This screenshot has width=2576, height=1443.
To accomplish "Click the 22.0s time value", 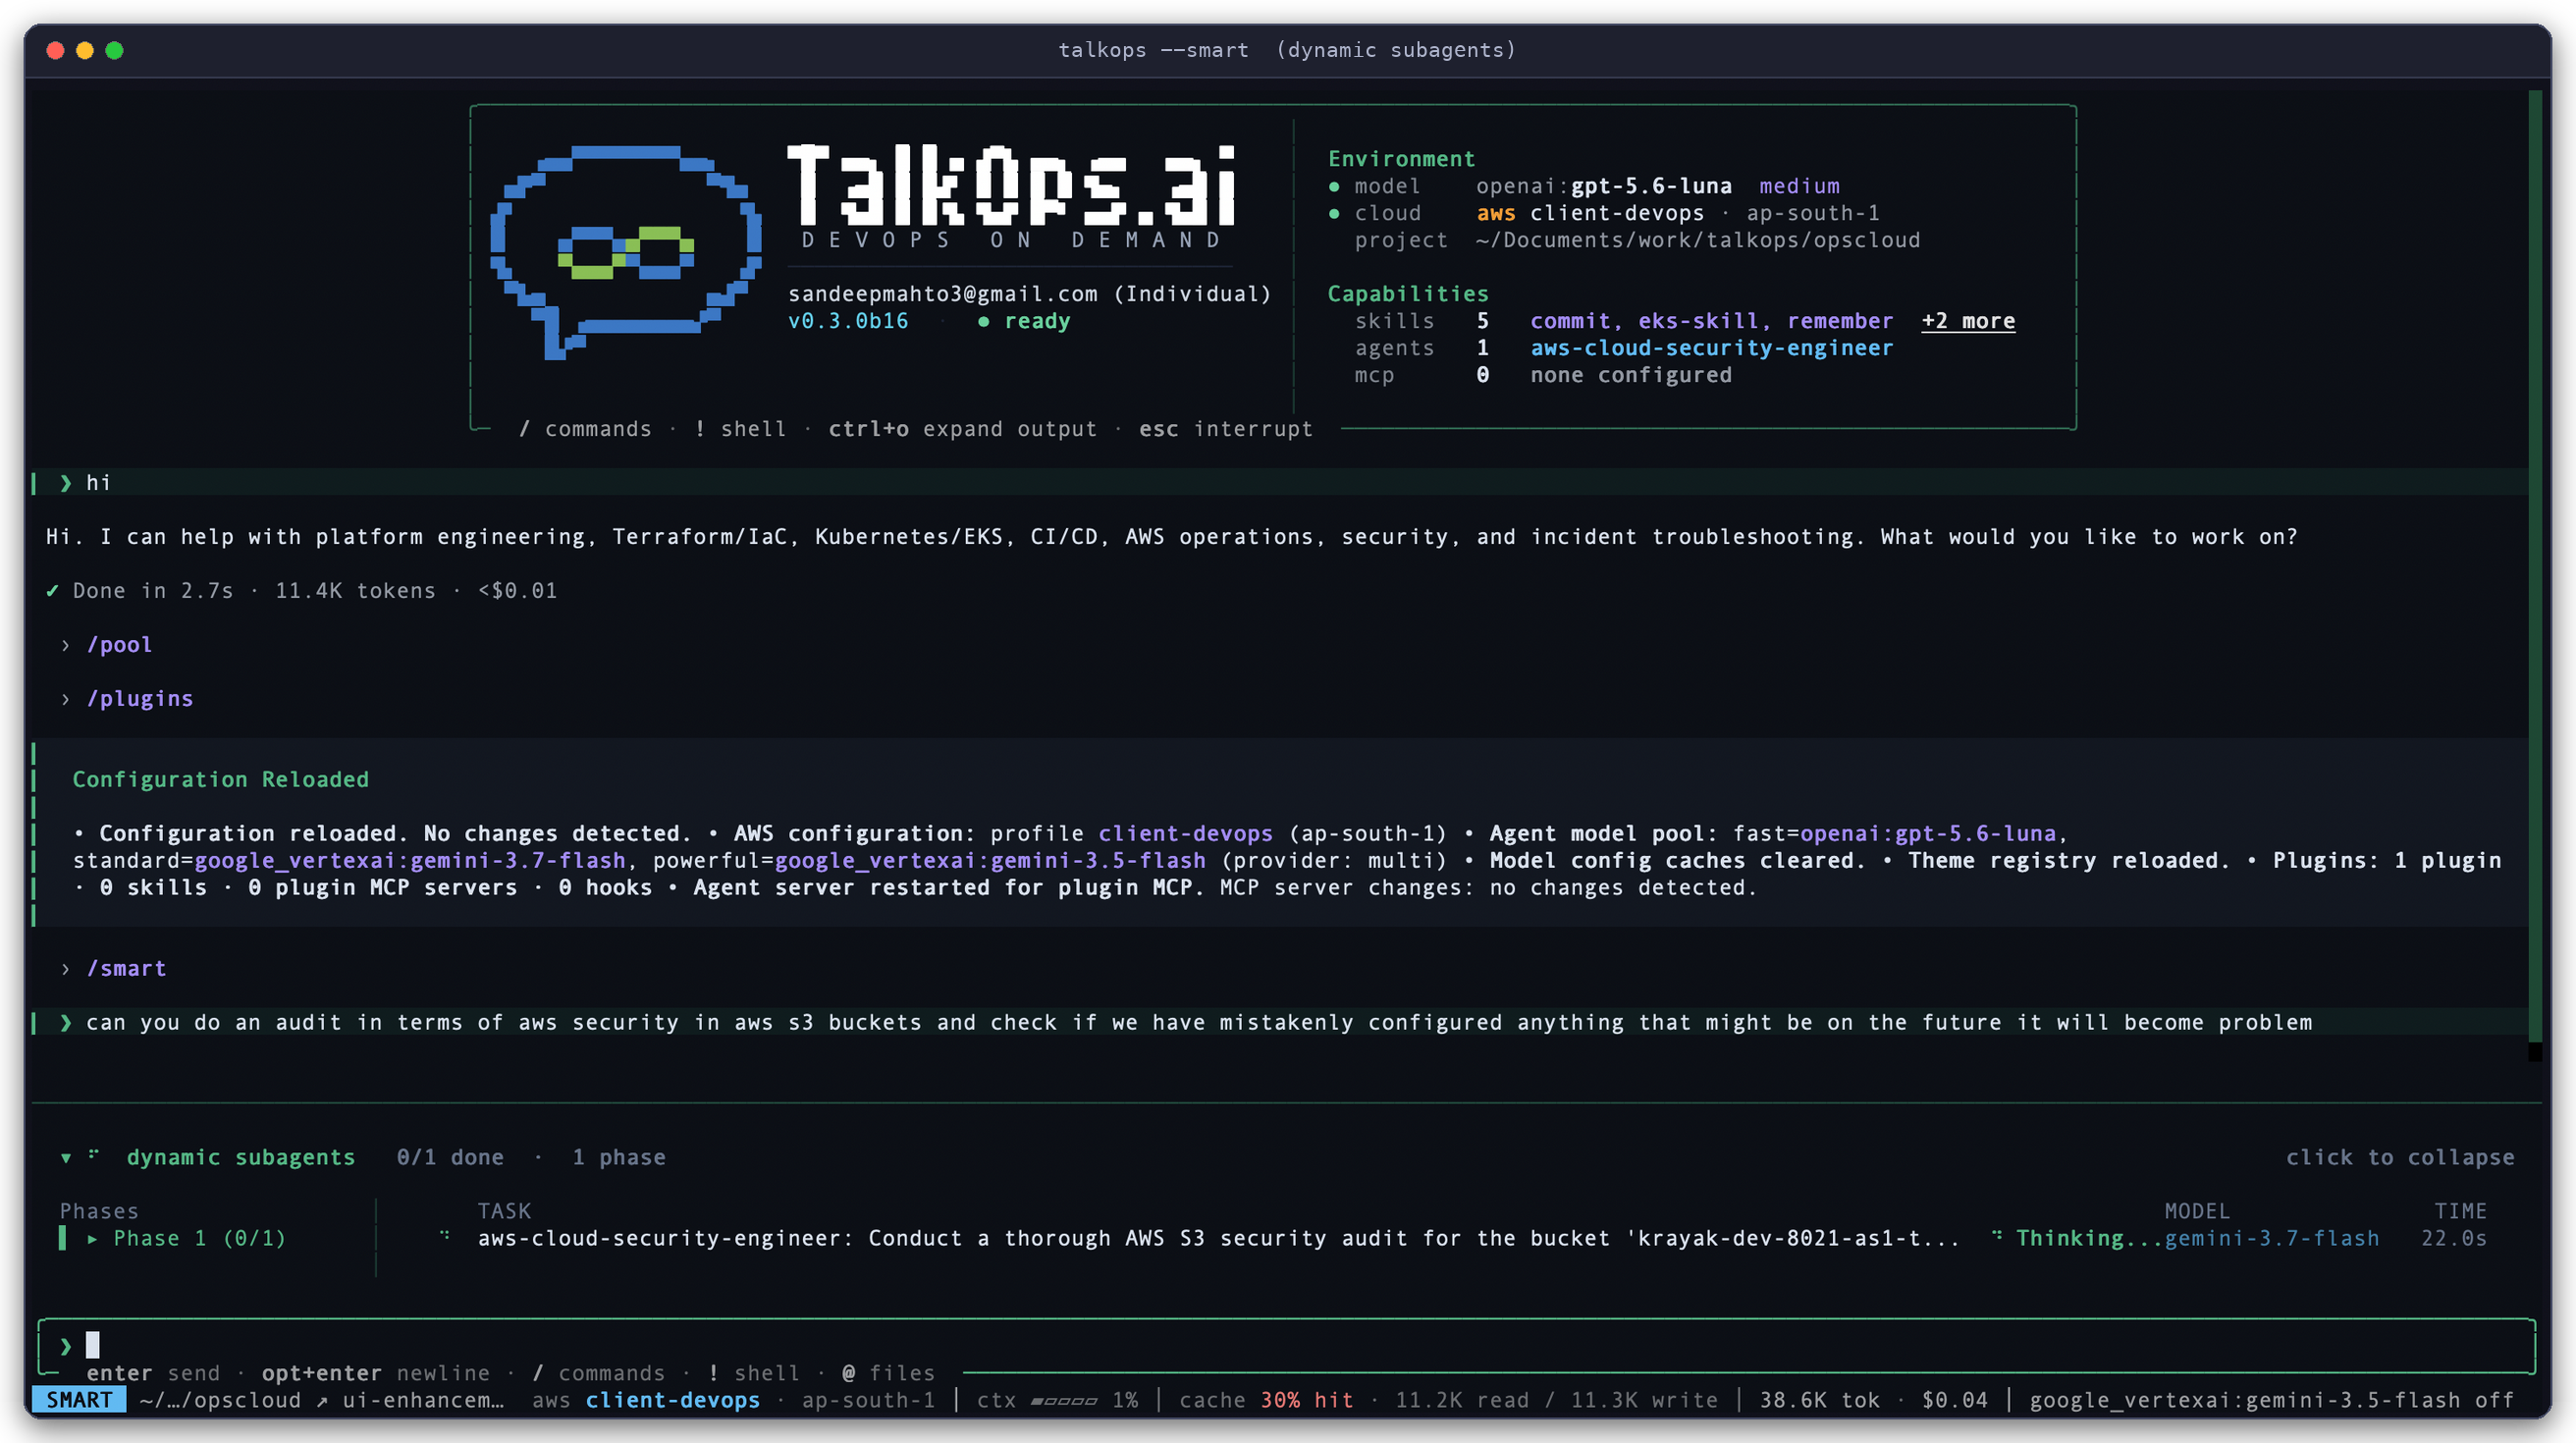I will (x=2453, y=1238).
